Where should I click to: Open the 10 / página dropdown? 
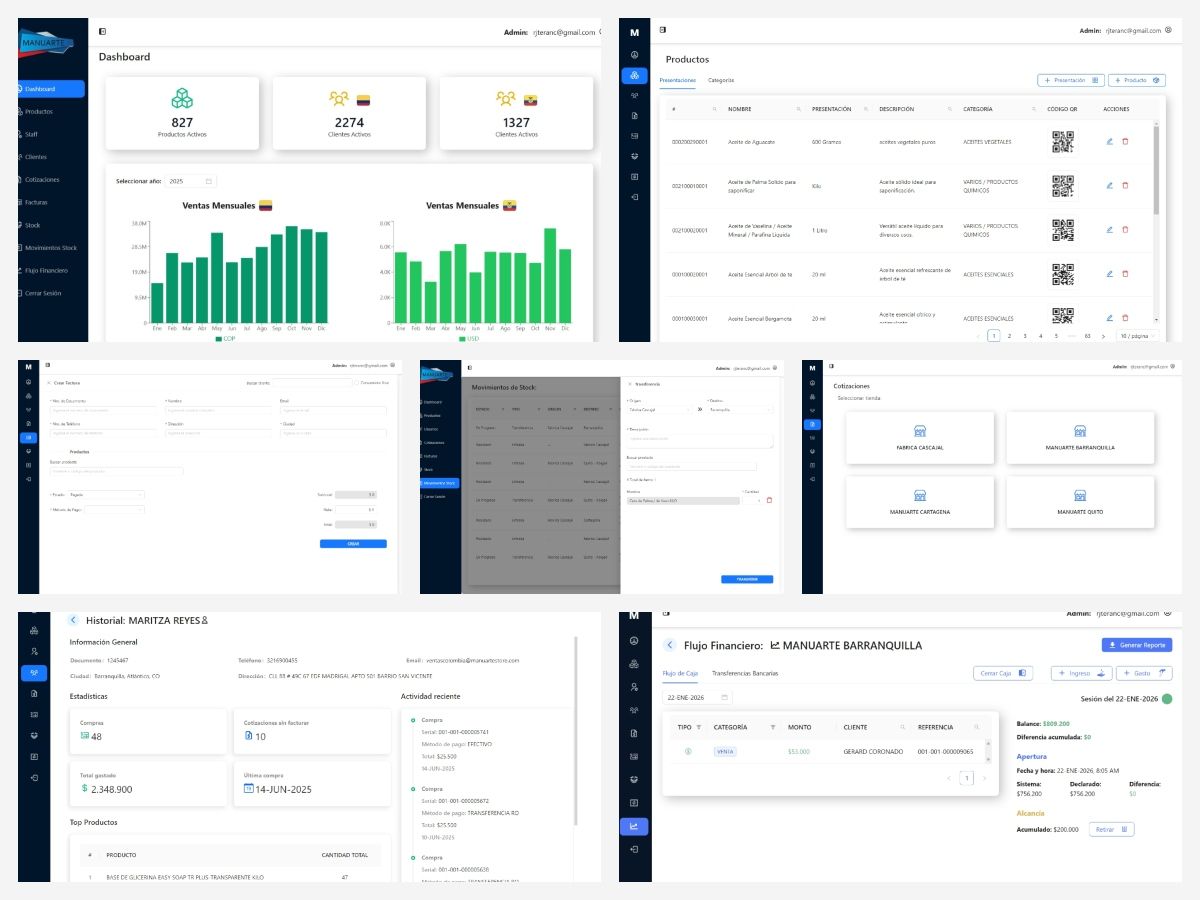1137,336
